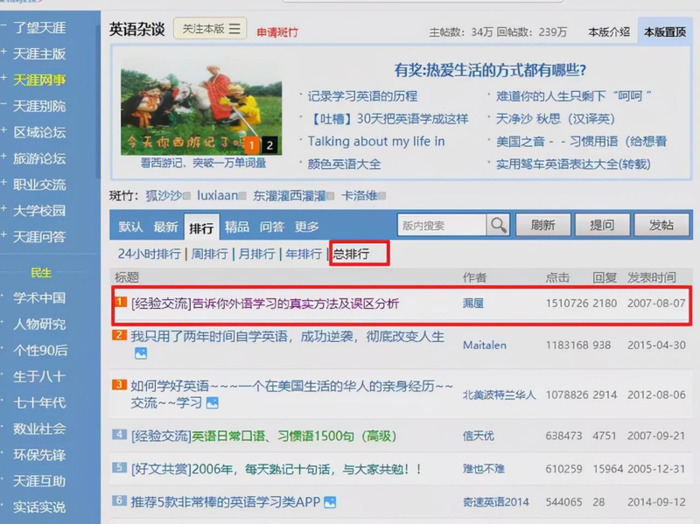Viewport: 700px width, 524px height.
Task: Expand 职业交流 sidebar section
Action: [4, 183]
